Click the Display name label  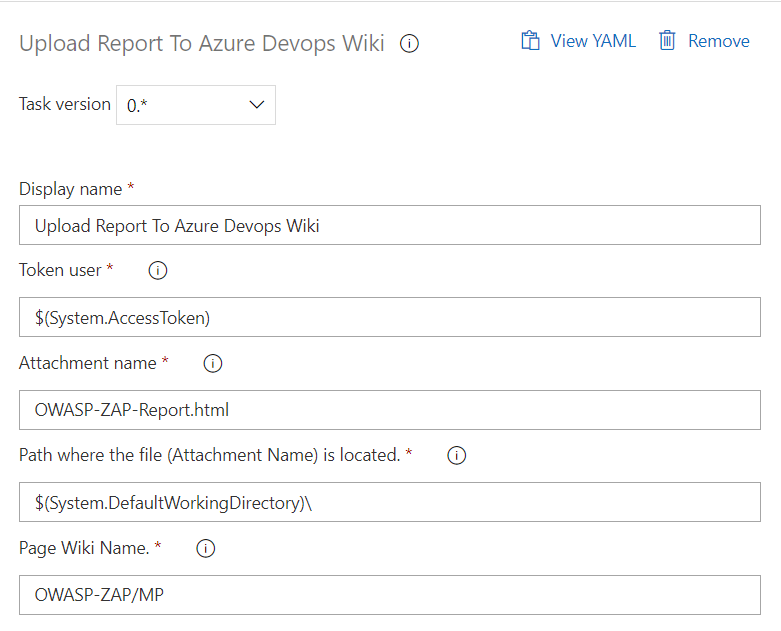(71, 189)
